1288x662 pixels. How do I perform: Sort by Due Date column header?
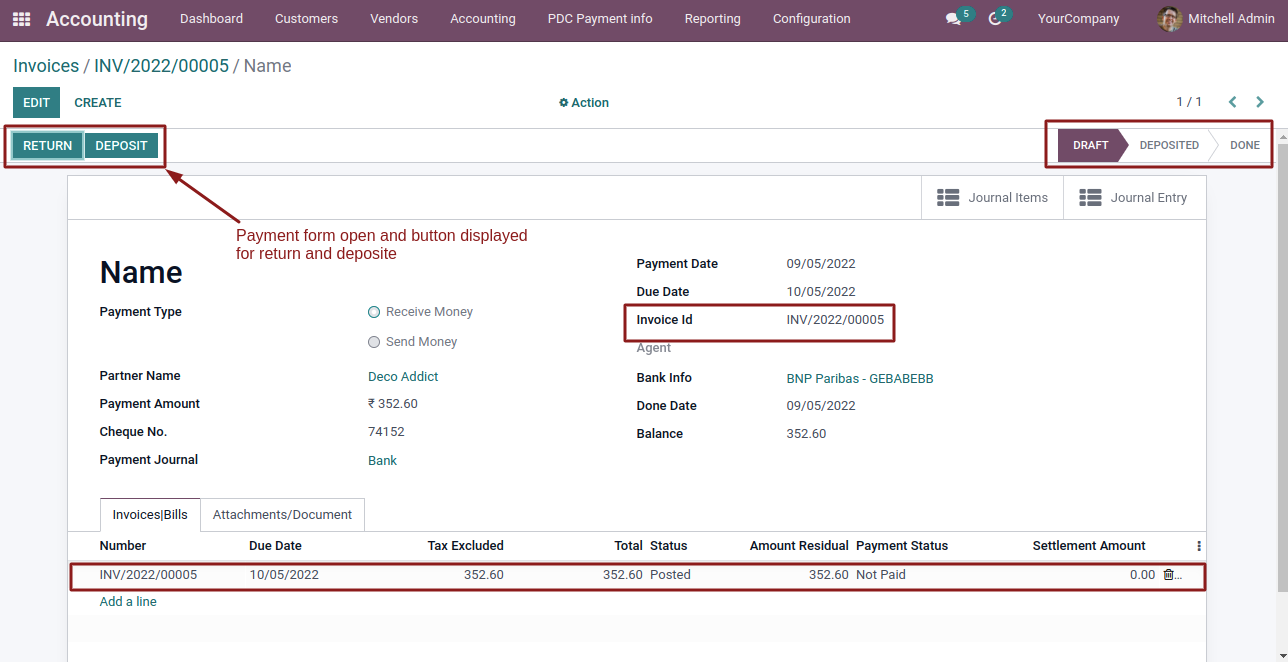pyautogui.click(x=275, y=546)
